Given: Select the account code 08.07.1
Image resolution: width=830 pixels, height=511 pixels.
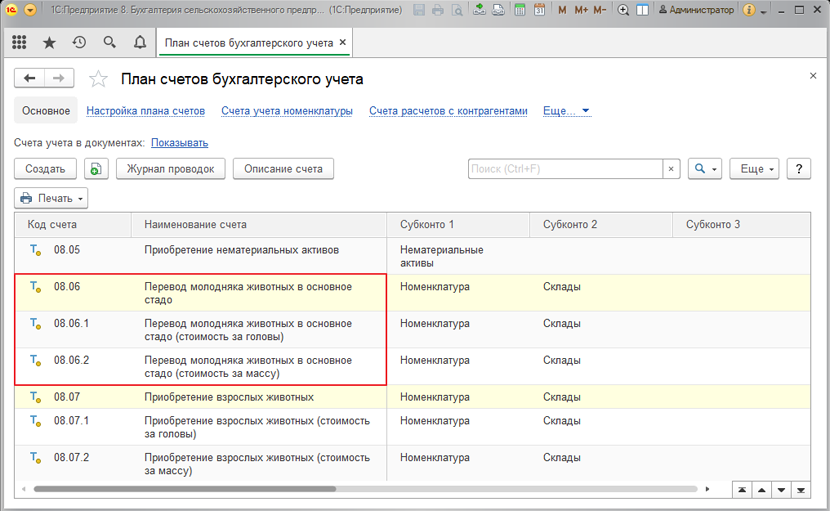Looking at the screenshot, I should [71, 420].
